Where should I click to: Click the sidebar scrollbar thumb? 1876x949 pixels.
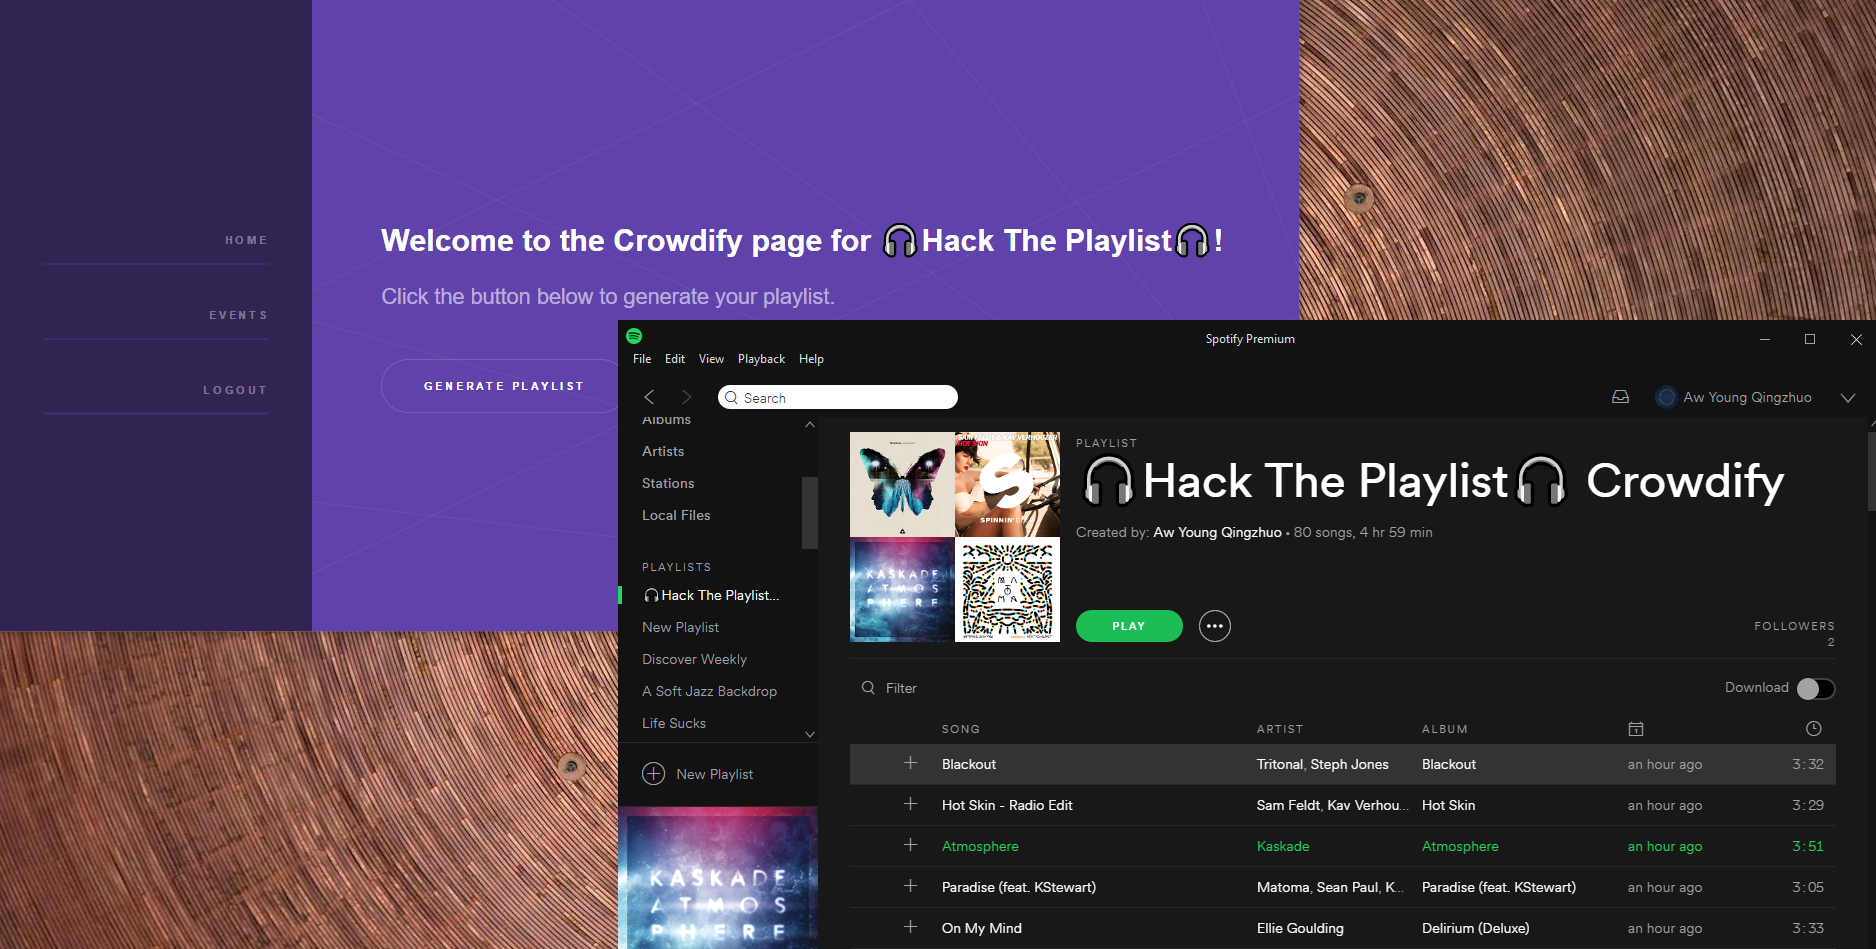pos(810,512)
